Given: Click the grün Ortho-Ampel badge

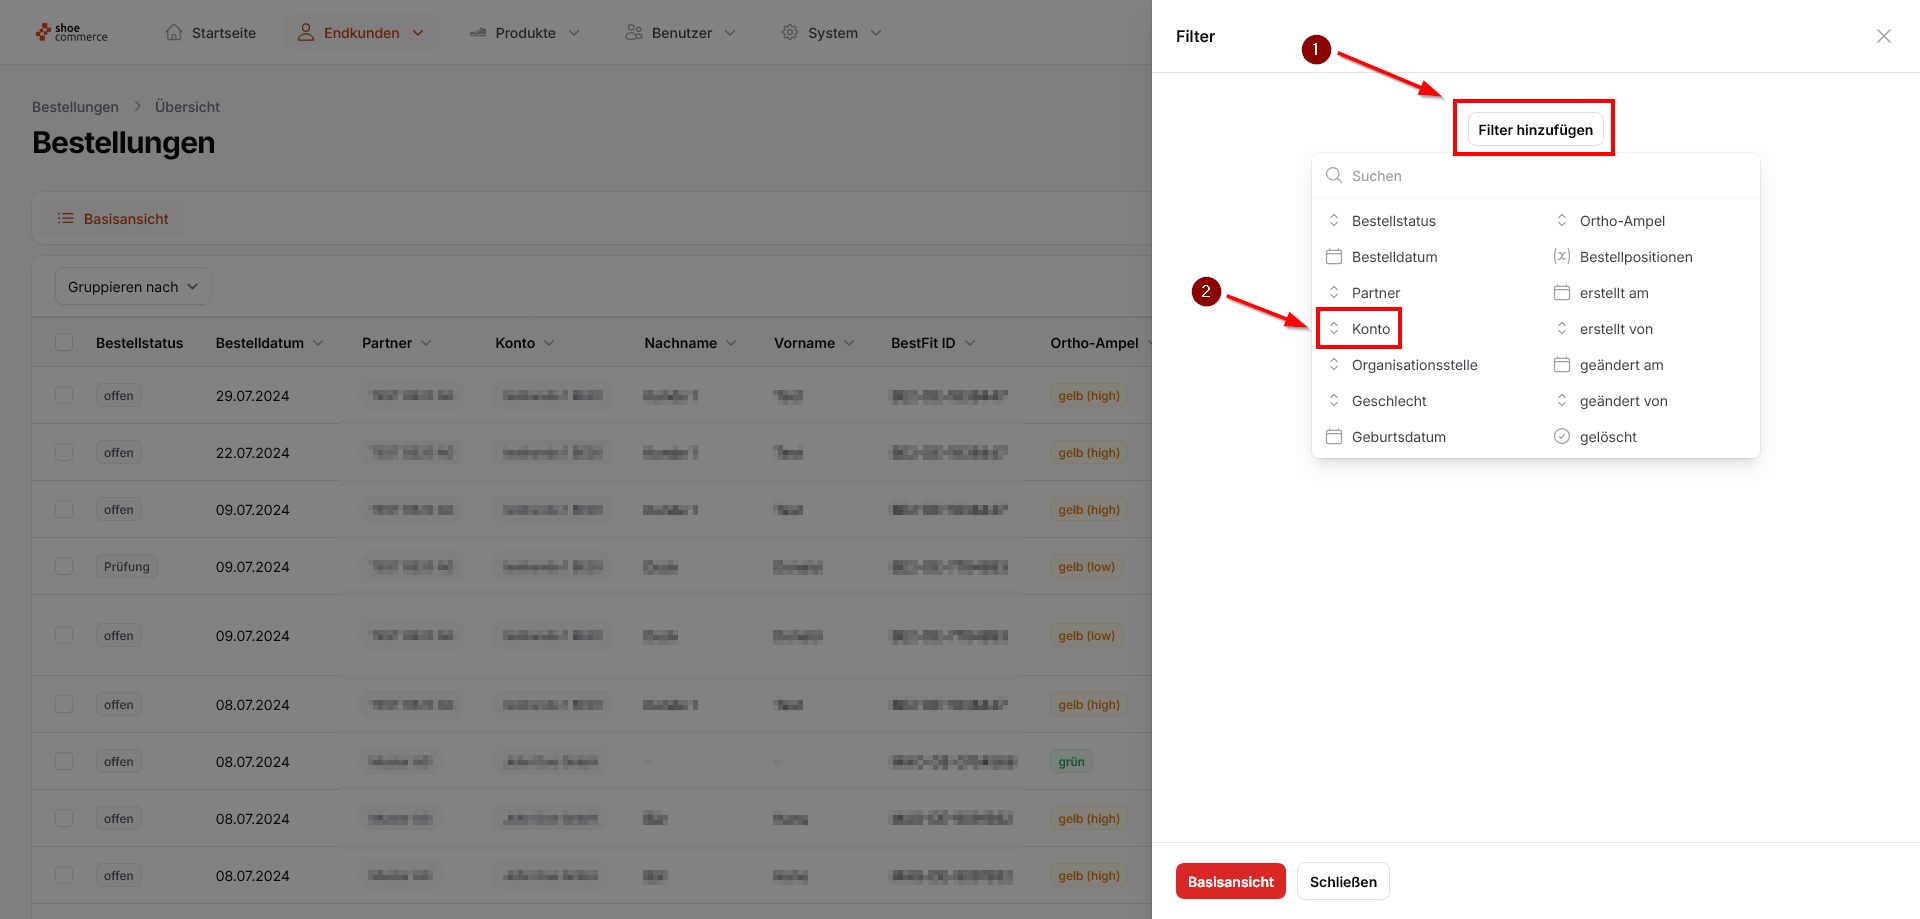Looking at the screenshot, I should [x=1071, y=761].
